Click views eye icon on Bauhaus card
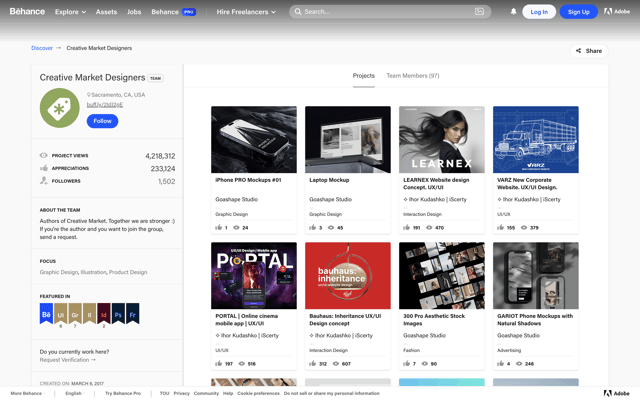Viewport: 640px width, 400px height. [336, 363]
